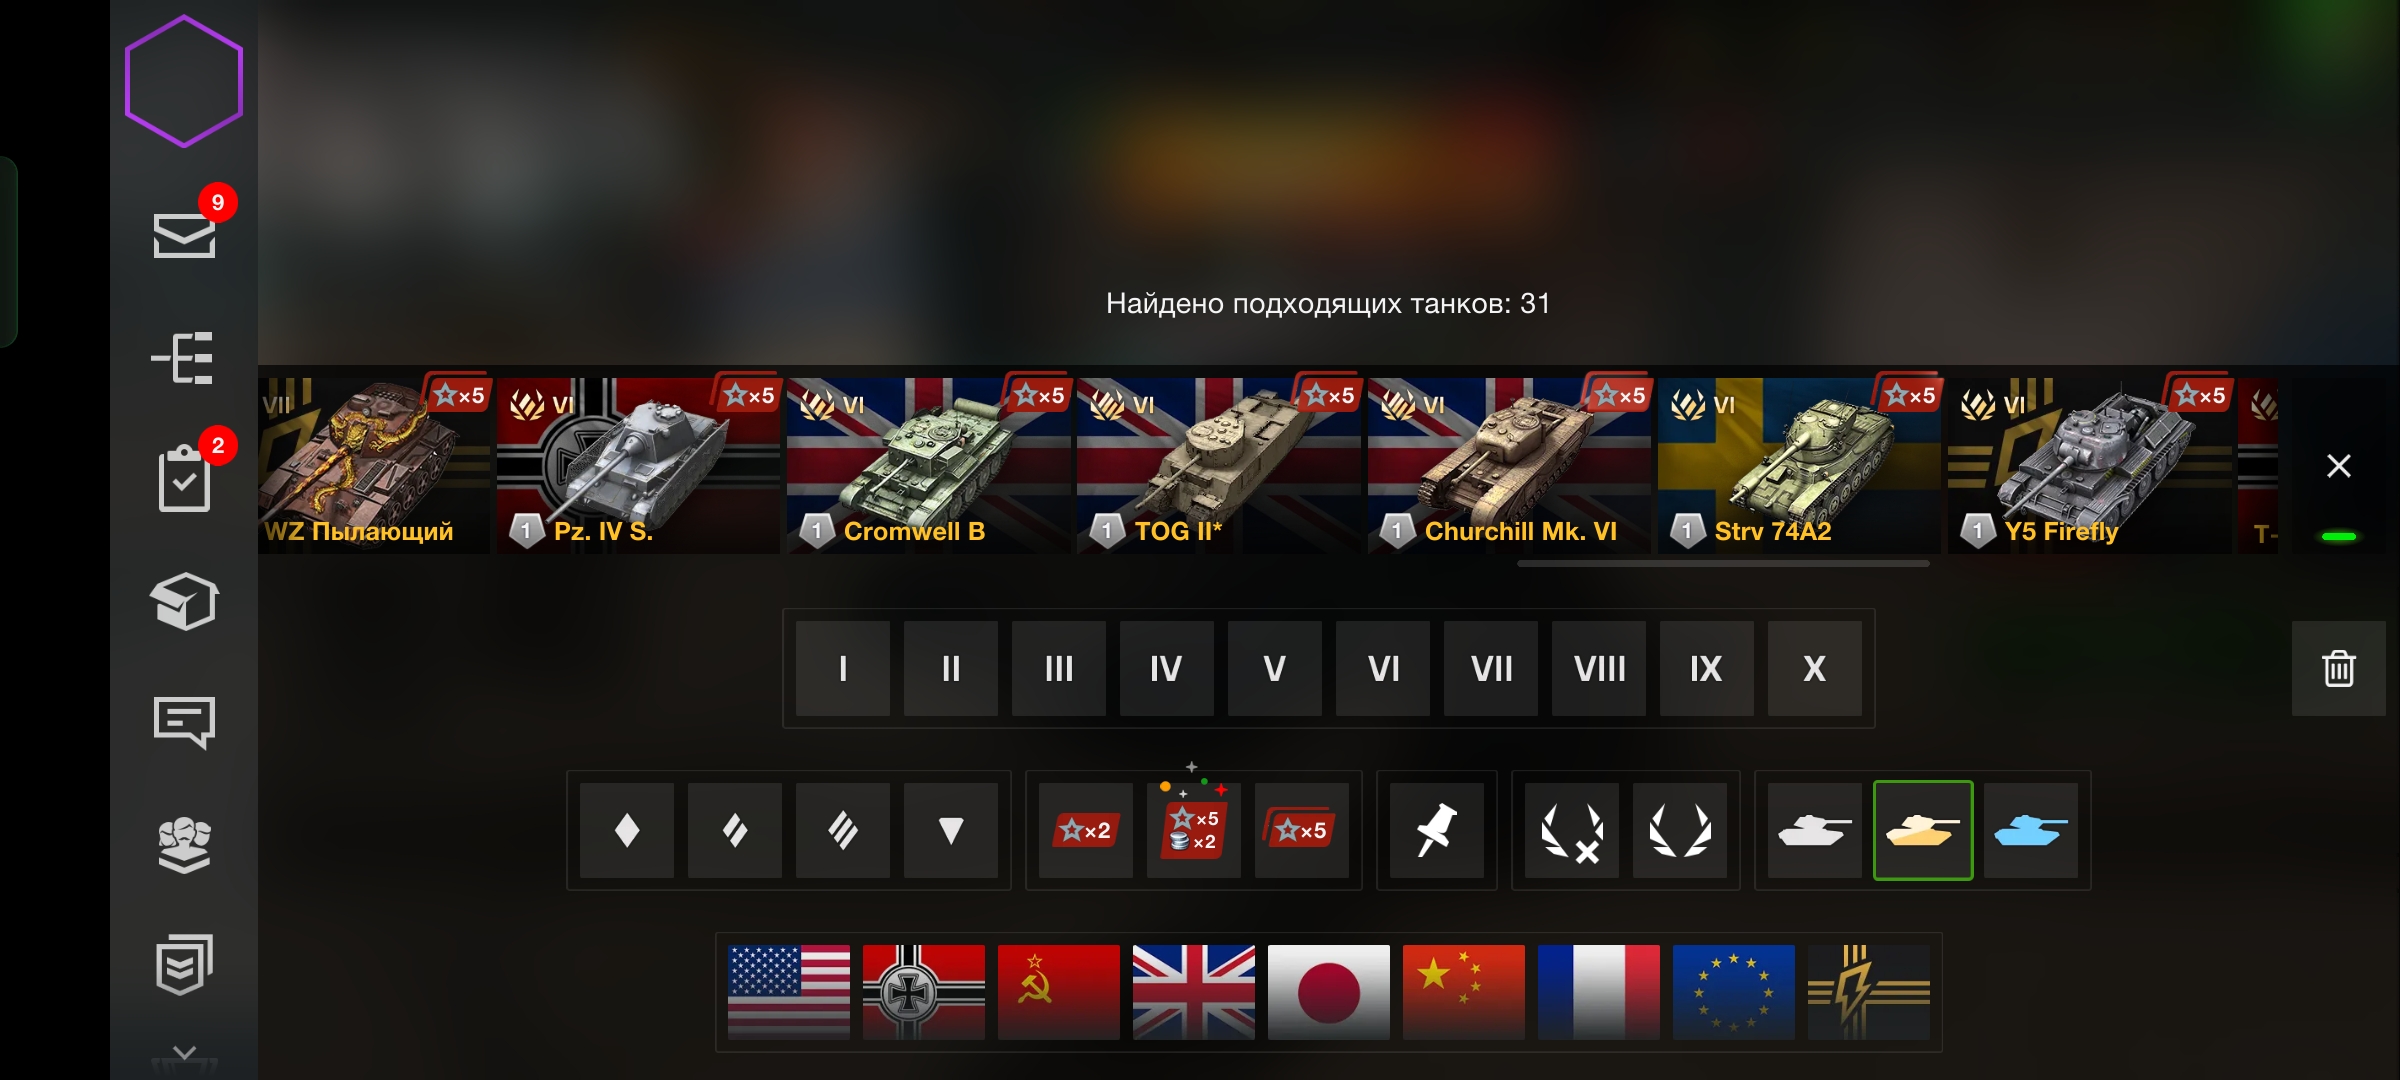Viewport: 2400px width, 1080px height.
Task: Open the tech tree icon
Action: tap(183, 358)
